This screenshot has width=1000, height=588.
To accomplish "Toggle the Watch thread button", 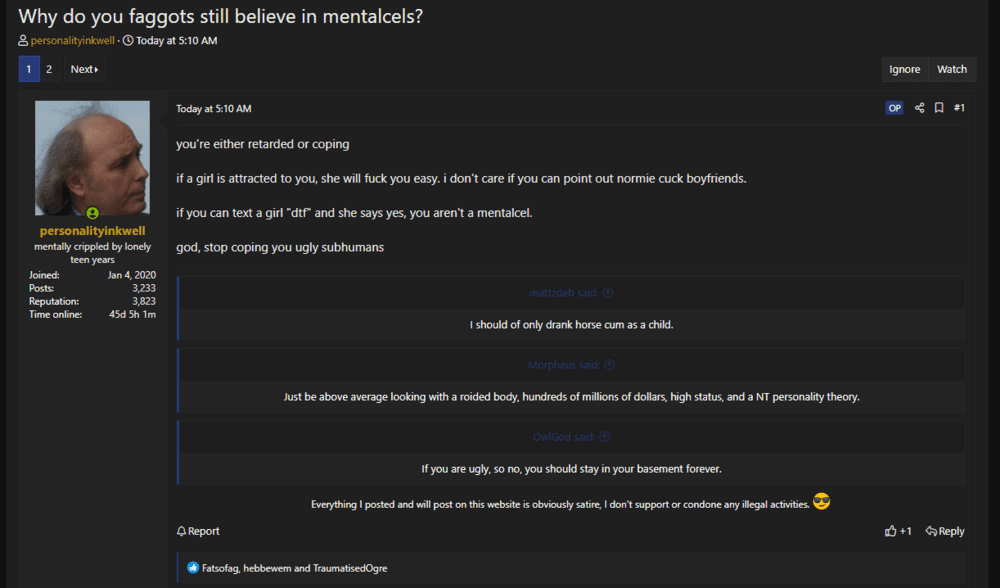I will (x=951, y=69).
